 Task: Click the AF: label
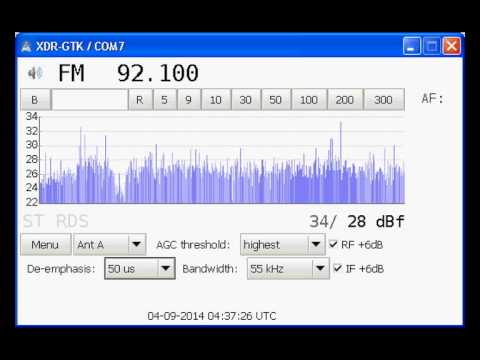432,99
